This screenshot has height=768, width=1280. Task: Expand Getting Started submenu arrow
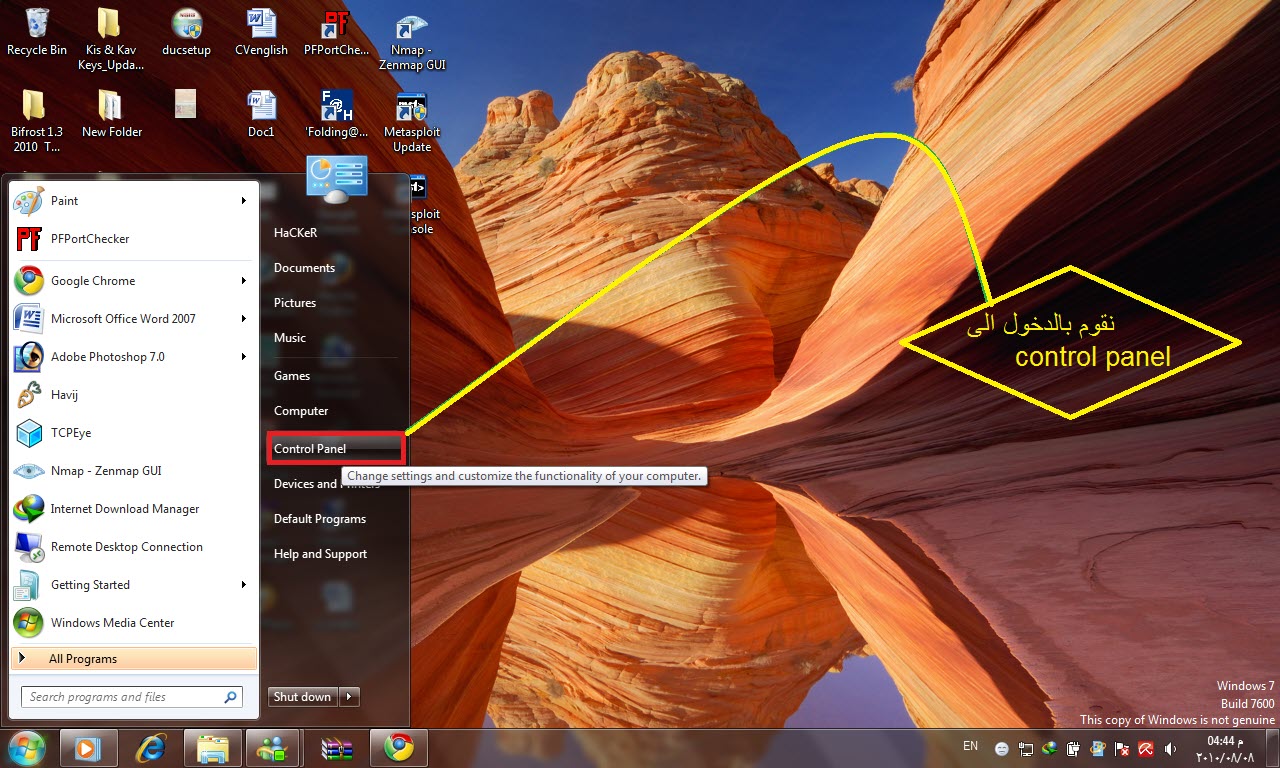pyautogui.click(x=243, y=585)
